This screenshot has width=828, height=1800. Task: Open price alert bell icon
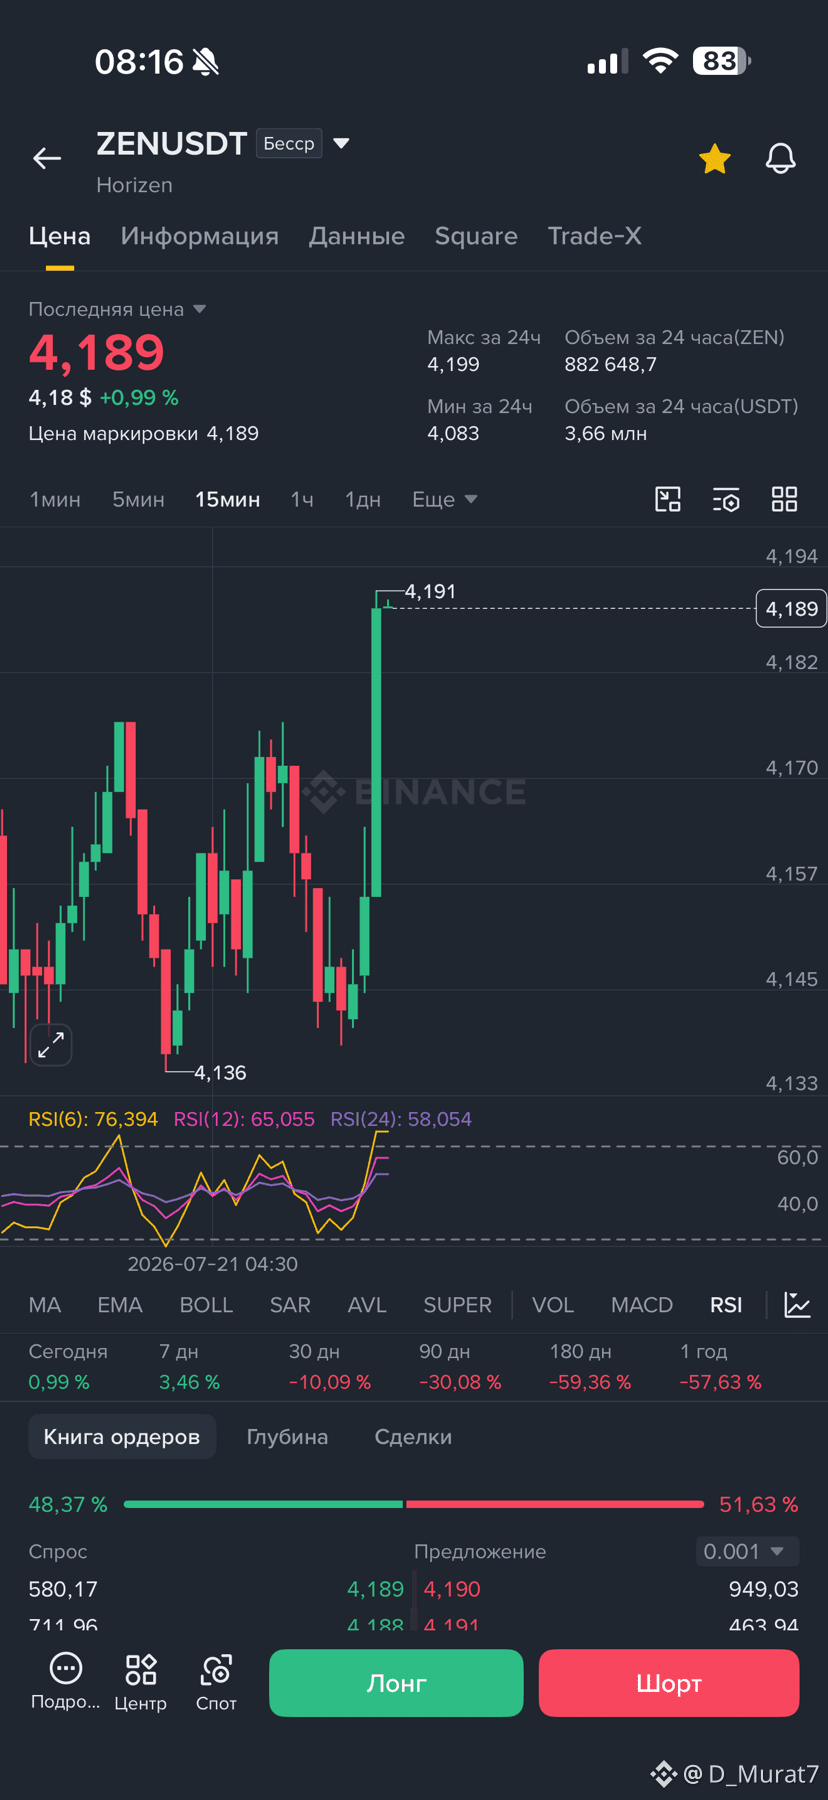pyautogui.click(x=780, y=158)
